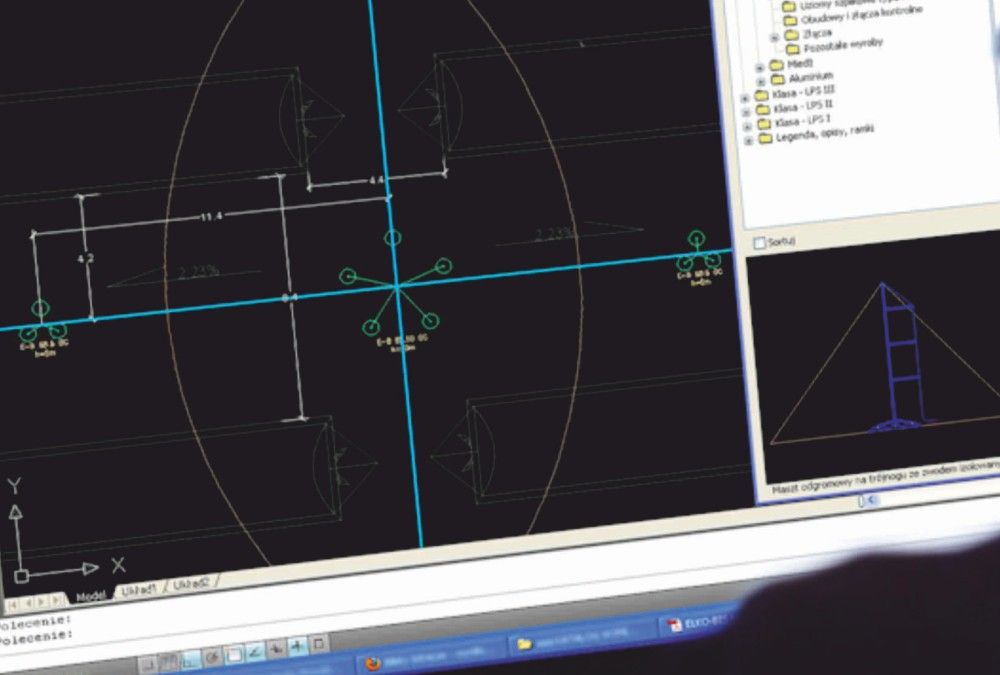Select the Klasa - LPS II tree item
This screenshot has height=675, width=1000.
(x=803, y=106)
